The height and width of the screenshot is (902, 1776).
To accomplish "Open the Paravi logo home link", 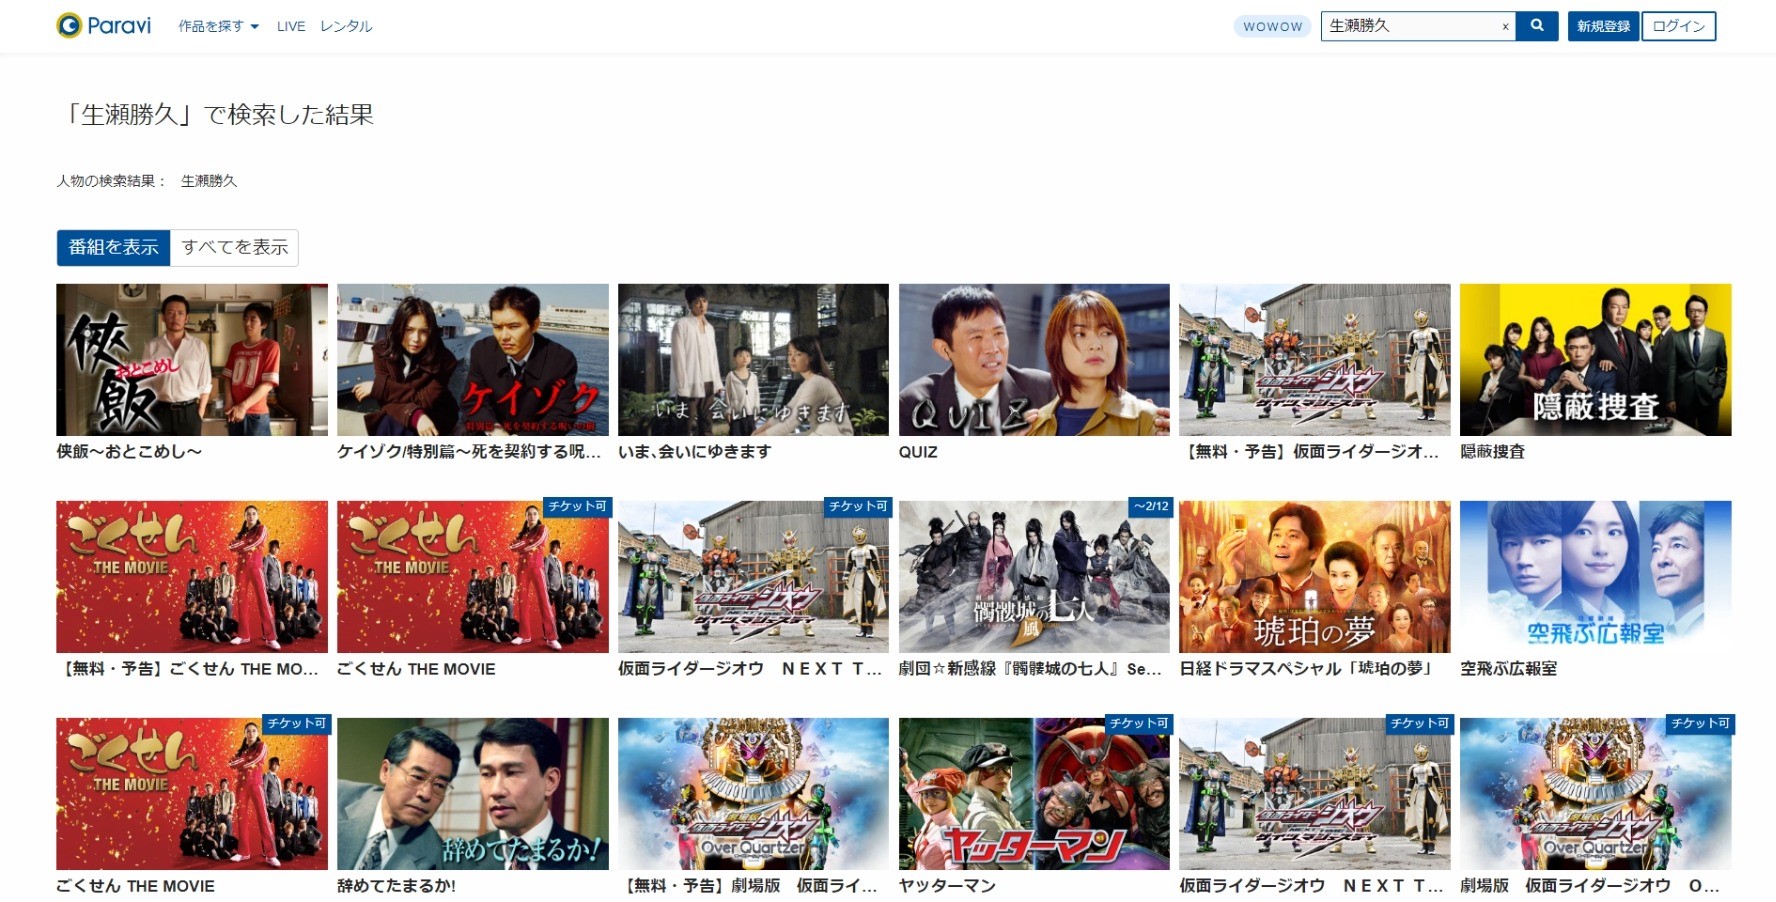I will click(104, 26).
